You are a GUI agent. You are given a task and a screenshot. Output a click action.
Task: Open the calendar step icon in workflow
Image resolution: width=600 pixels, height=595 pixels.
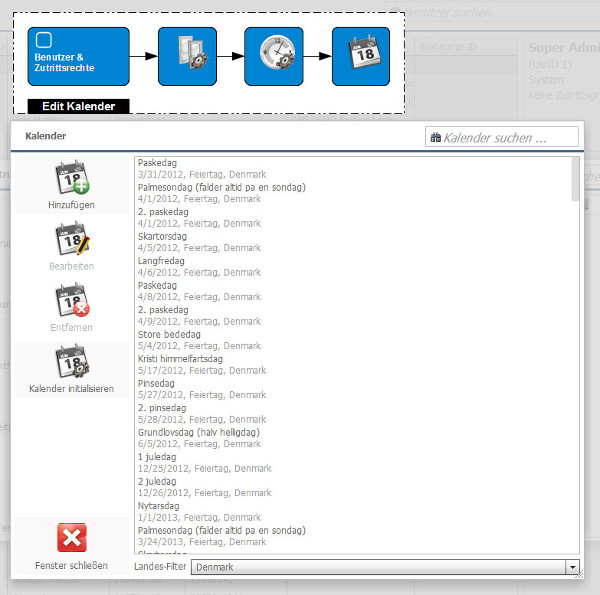(360, 57)
